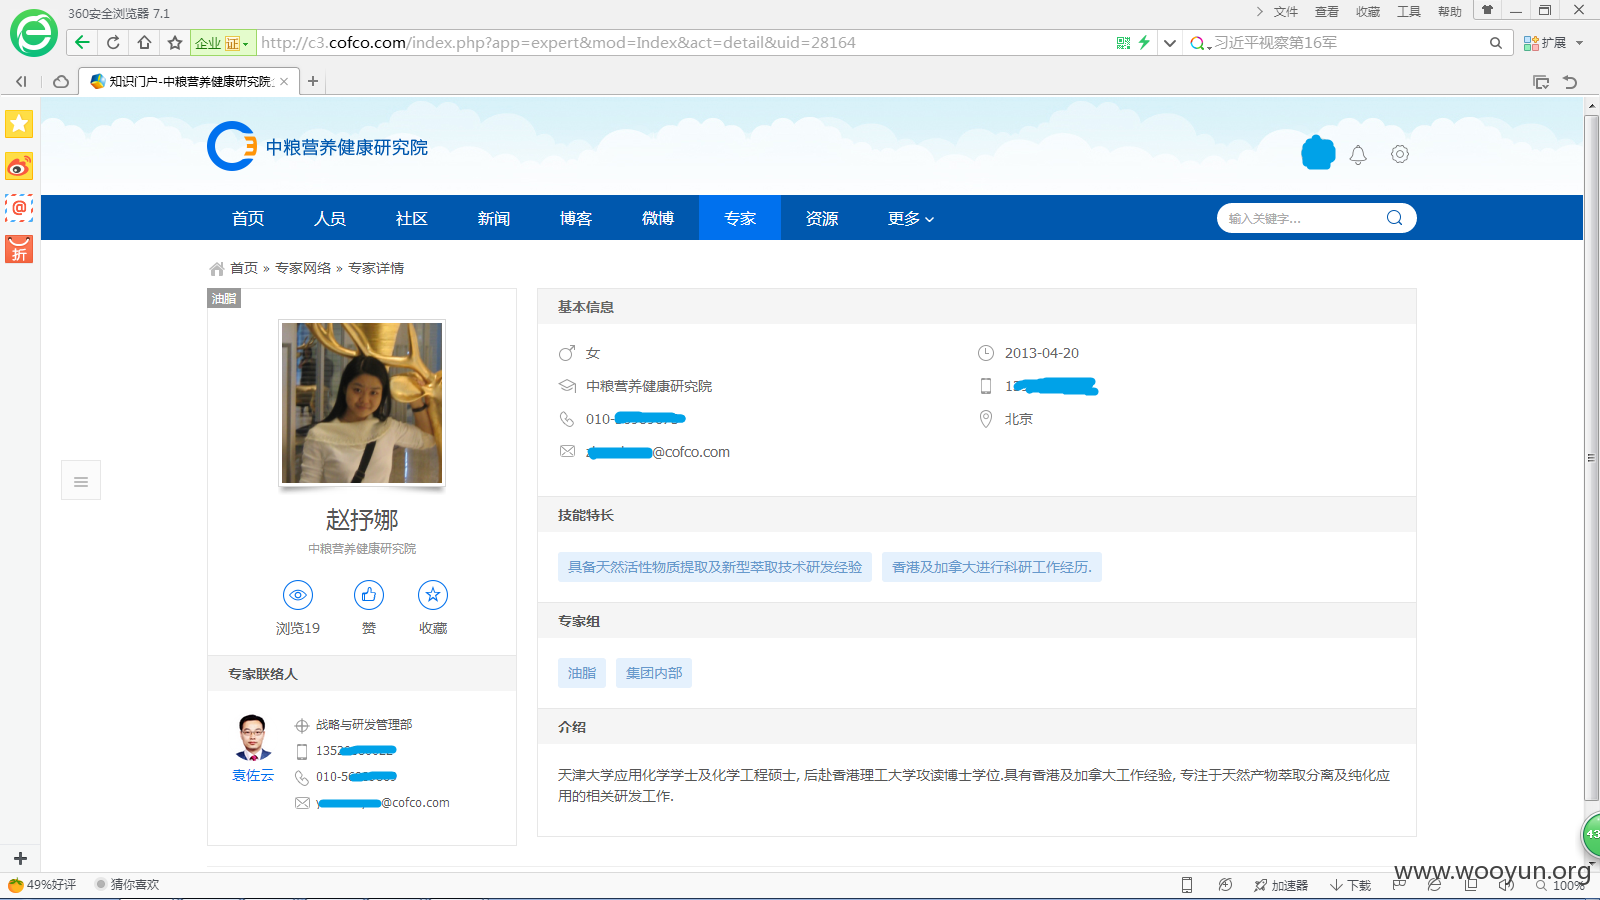Viewport: 1600px width, 900px height.
Task: Open the 首页 navigation tab
Action: click(248, 218)
